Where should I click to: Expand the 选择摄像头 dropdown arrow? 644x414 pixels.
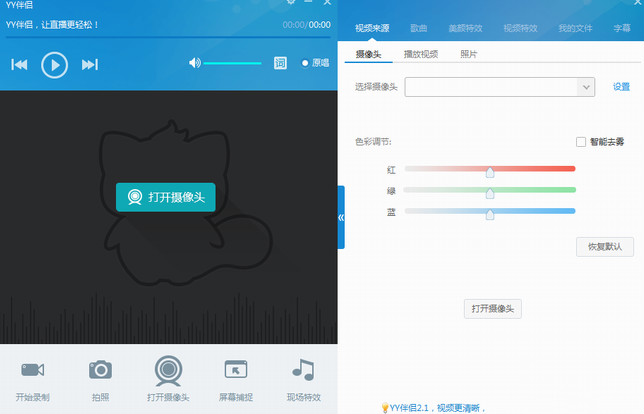click(586, 87)
